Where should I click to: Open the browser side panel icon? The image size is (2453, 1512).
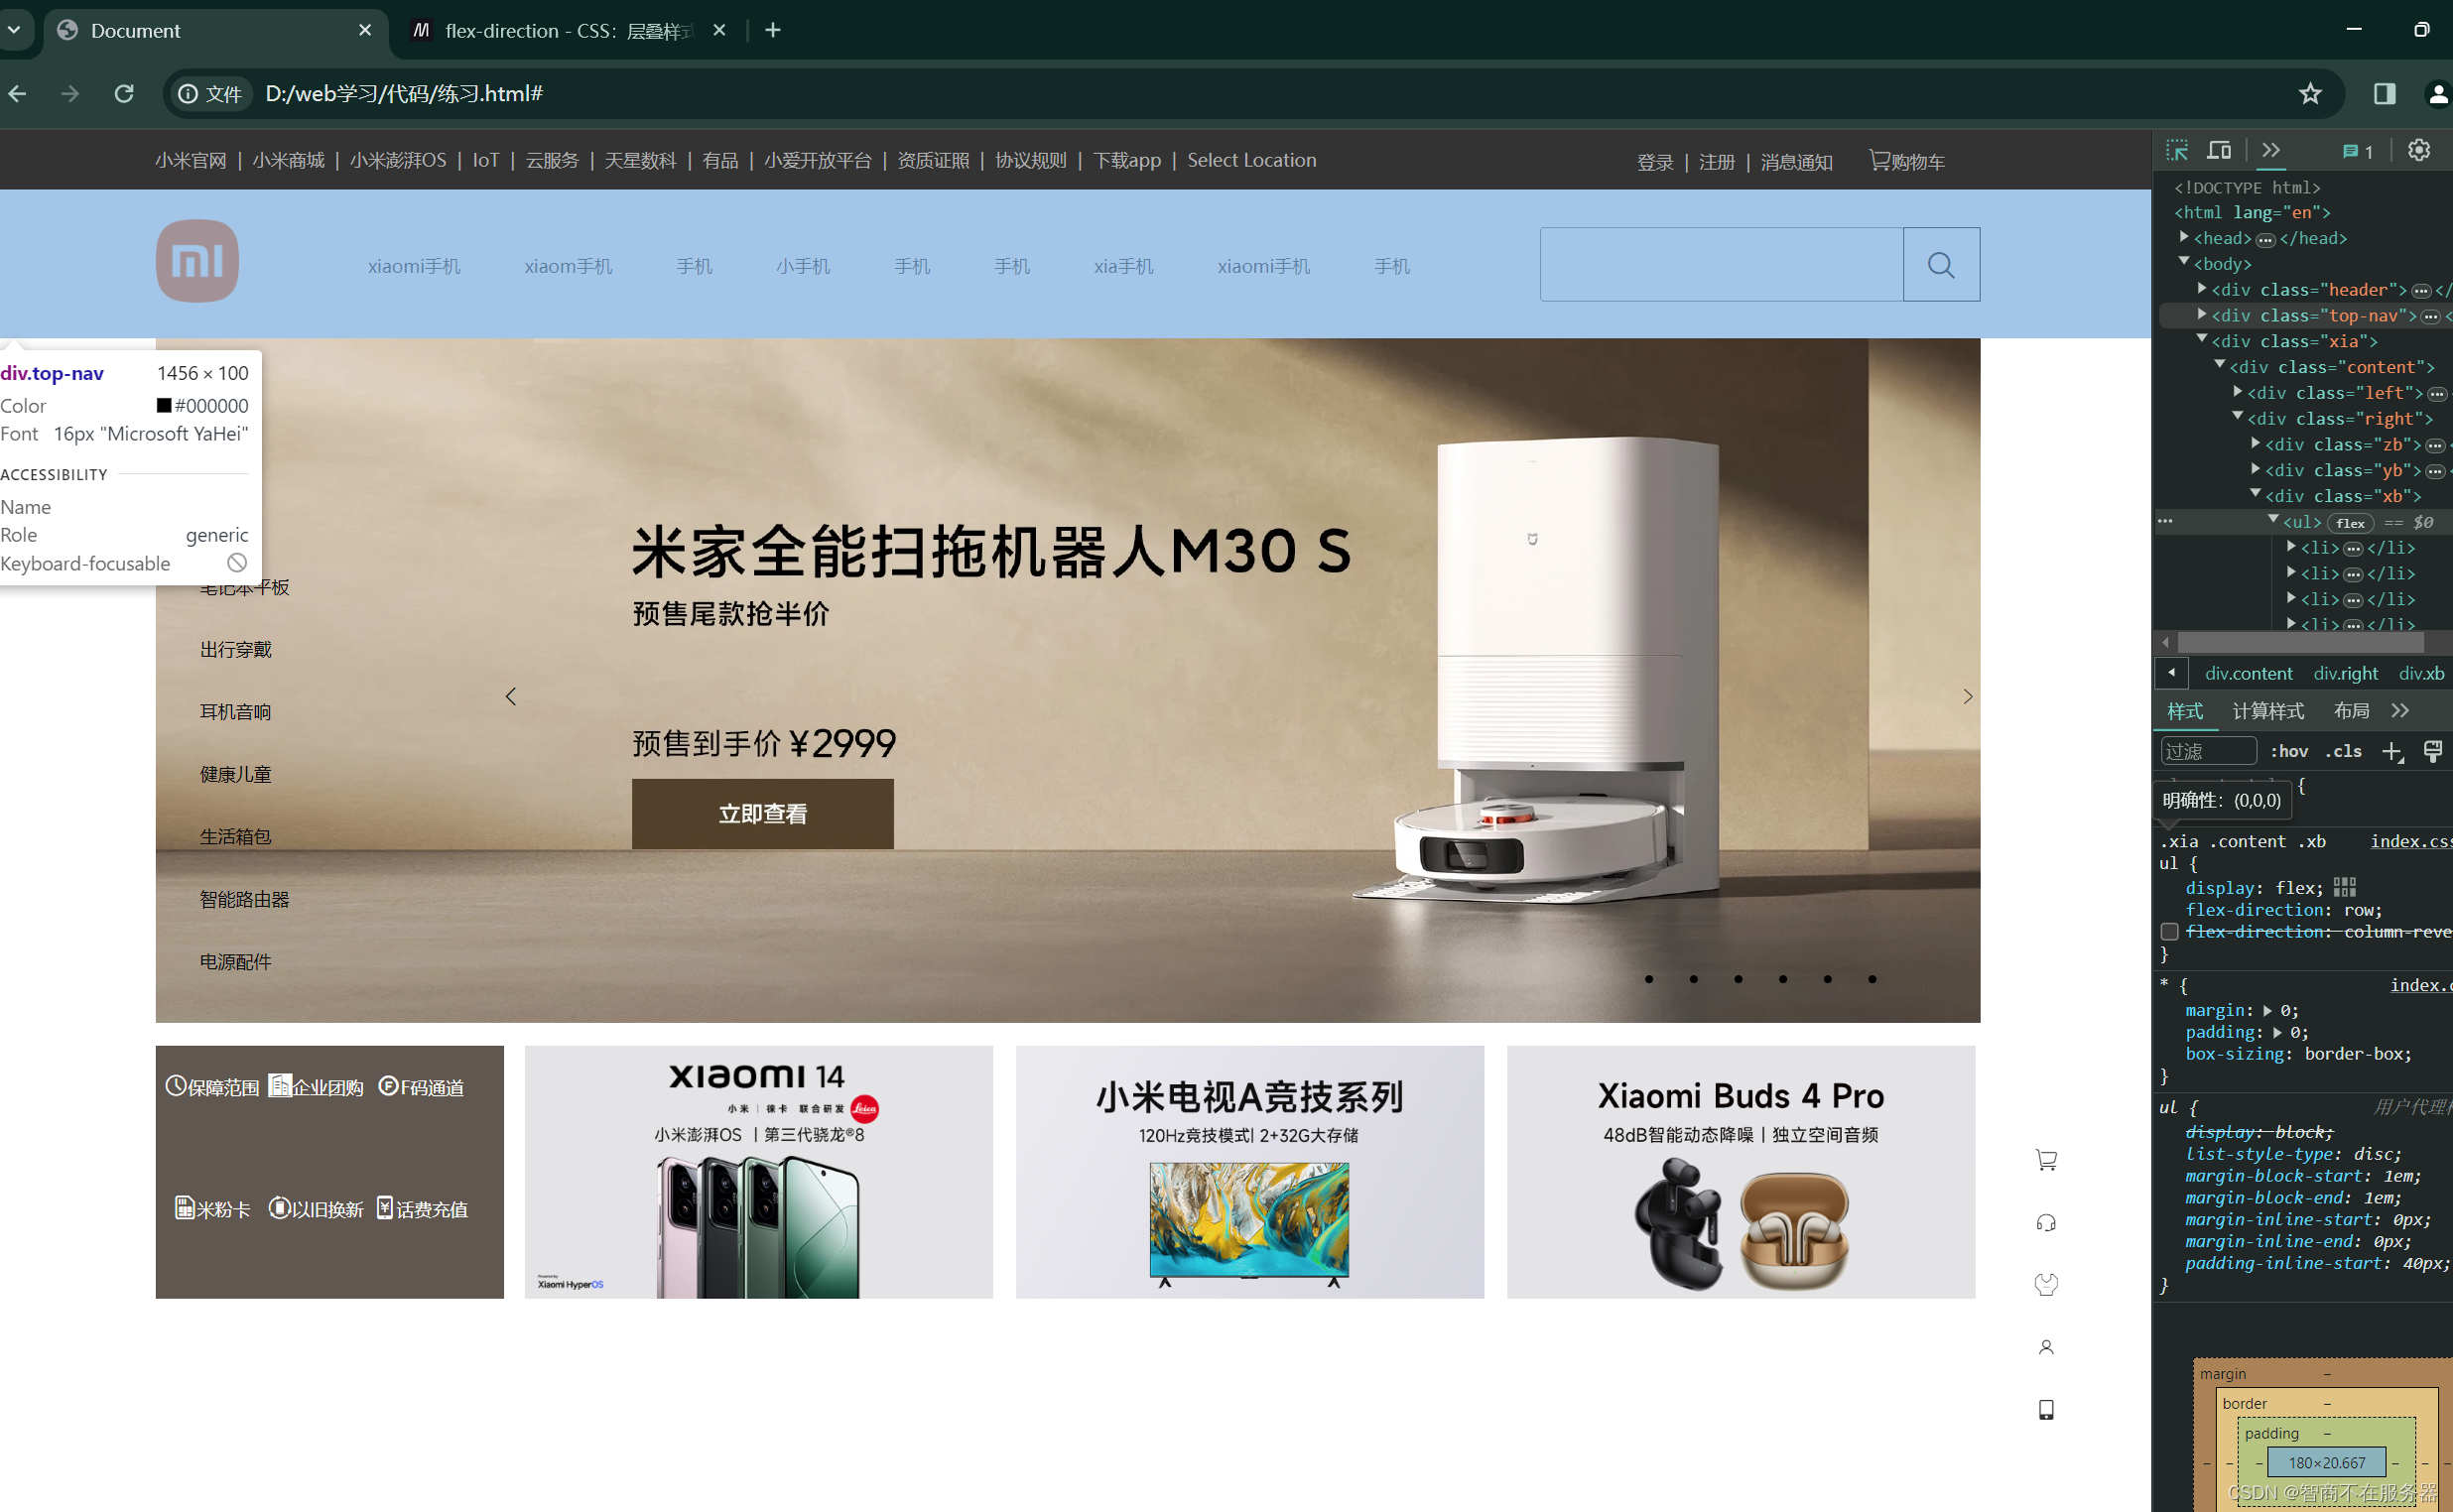(x=2384, y=93)
